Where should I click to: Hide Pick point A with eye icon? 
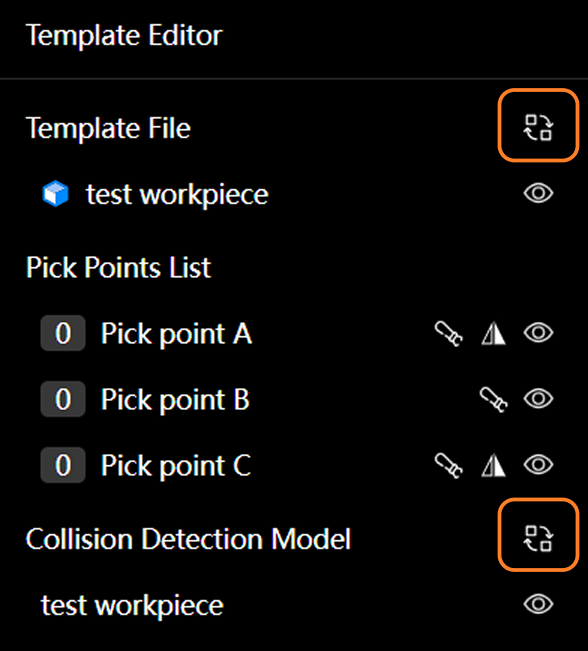coord(538,333)
